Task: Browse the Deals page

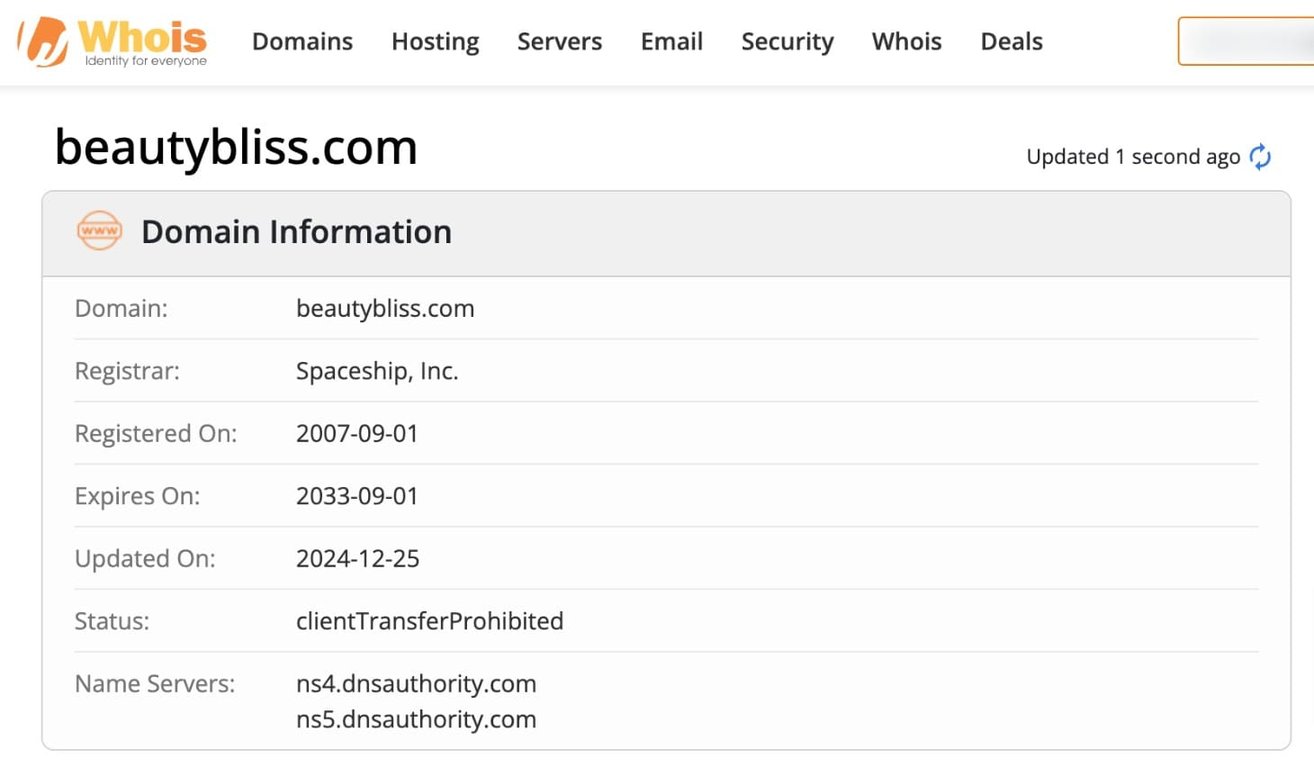Action: 1011,41
